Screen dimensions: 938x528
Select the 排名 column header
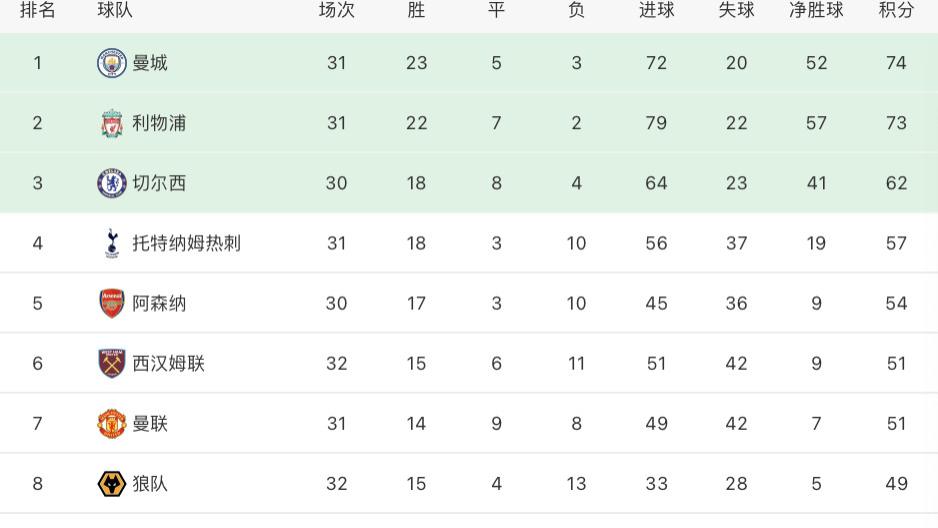[x=37, y=10]
